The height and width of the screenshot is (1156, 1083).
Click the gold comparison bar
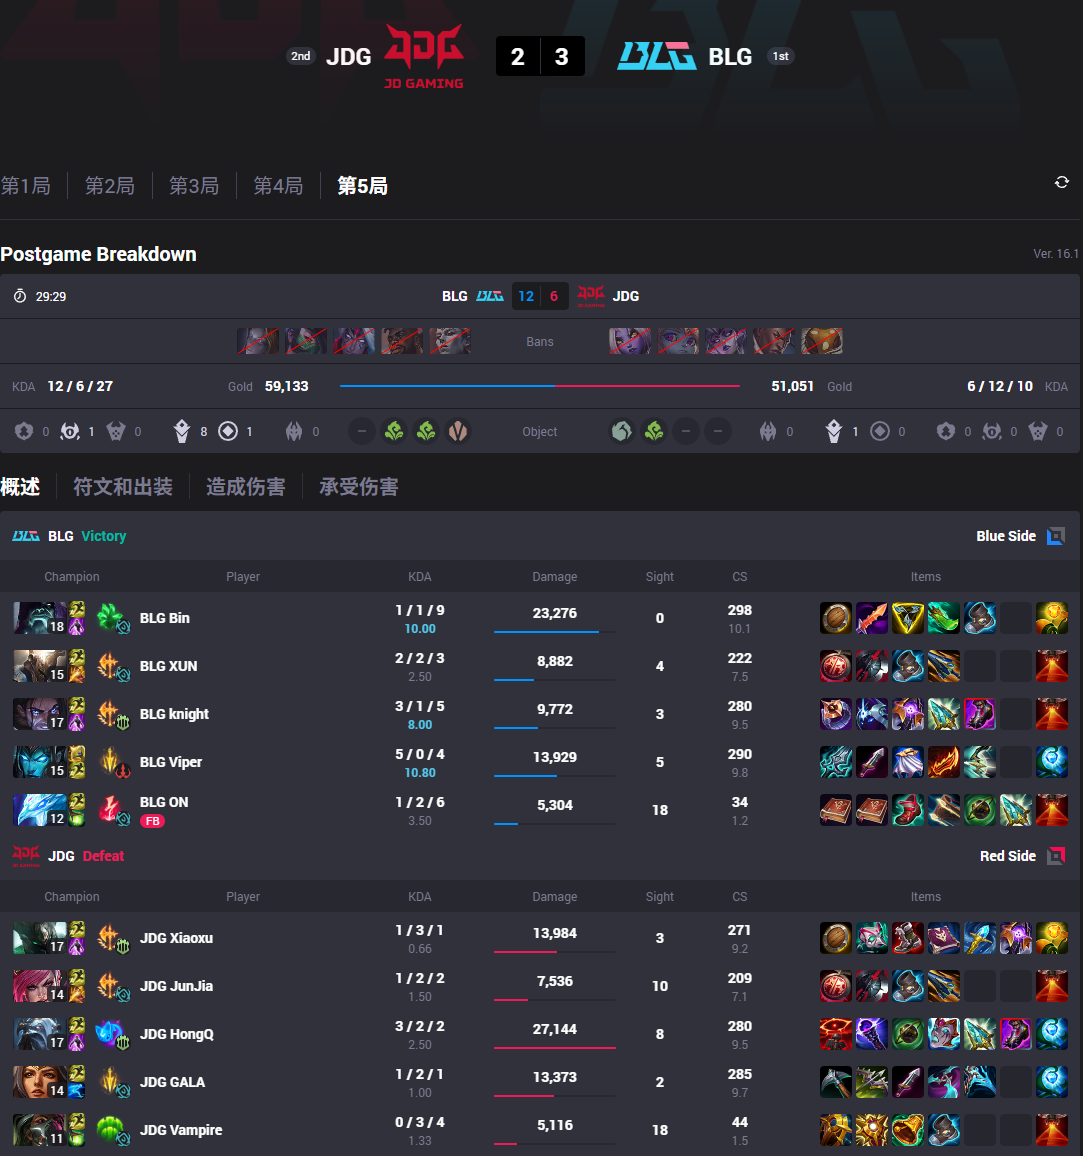point(540,386)
